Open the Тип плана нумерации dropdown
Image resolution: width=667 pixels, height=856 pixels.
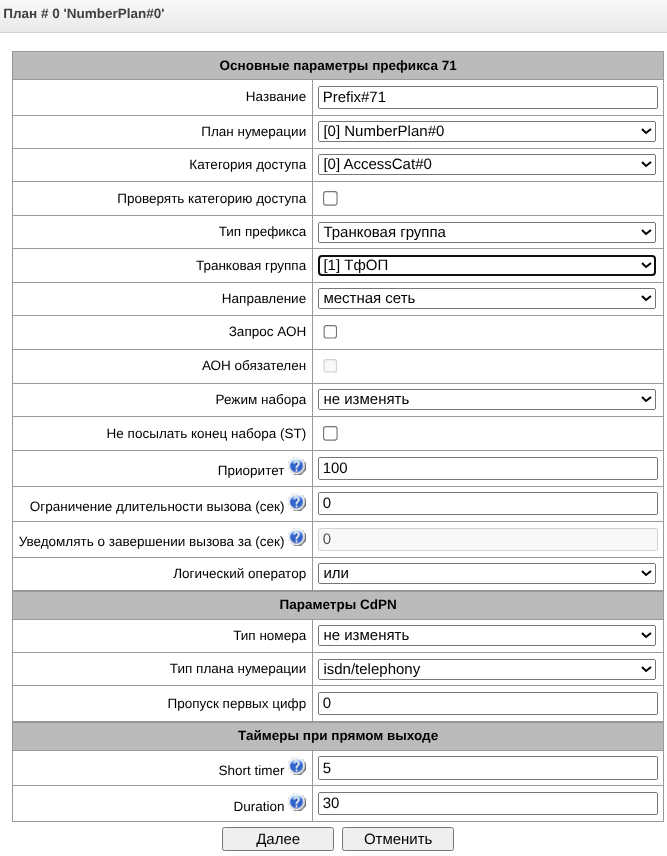487,668
